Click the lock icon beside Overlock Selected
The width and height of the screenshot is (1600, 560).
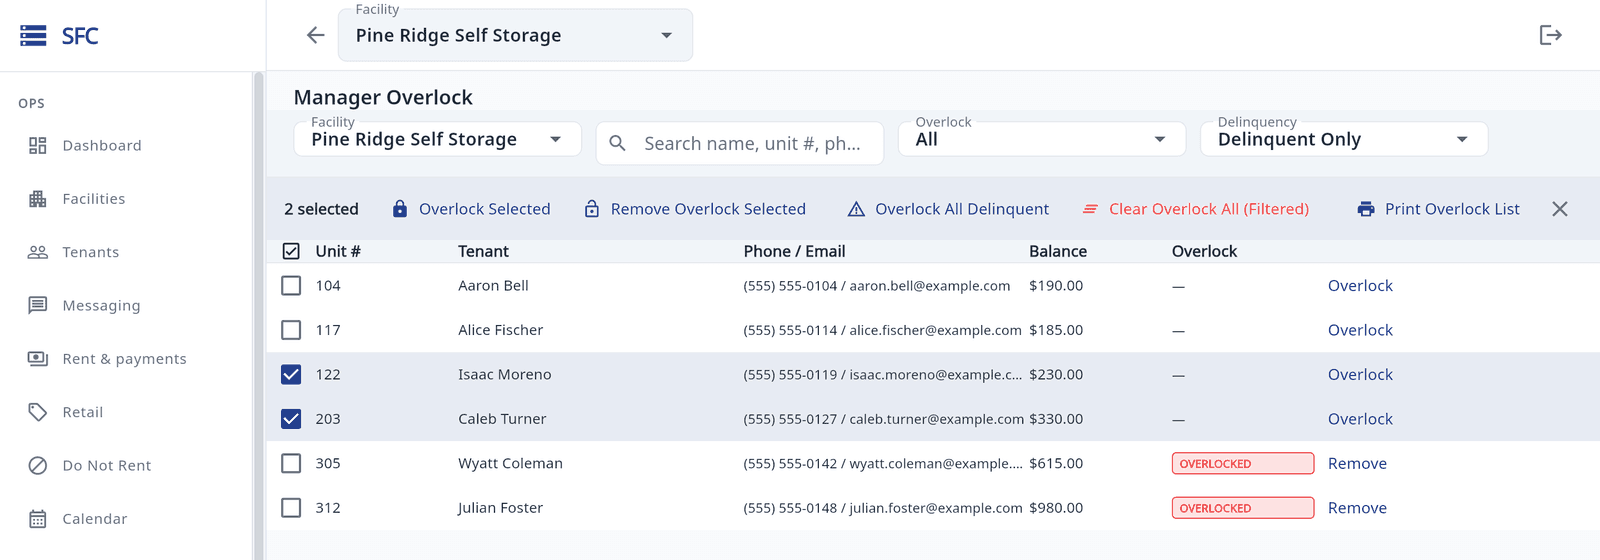pos(400,209)
